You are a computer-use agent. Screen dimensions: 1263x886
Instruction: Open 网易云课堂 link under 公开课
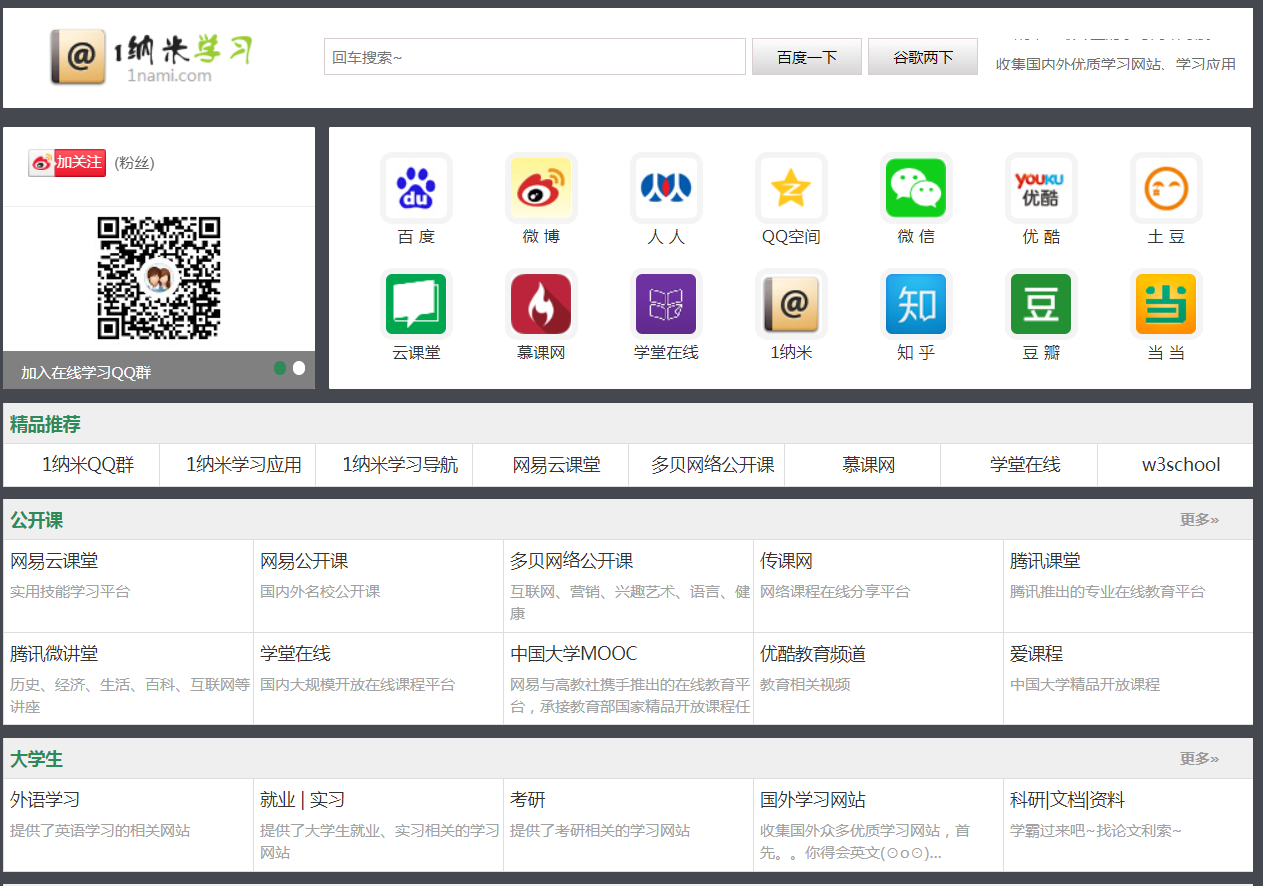pos(54,561)
